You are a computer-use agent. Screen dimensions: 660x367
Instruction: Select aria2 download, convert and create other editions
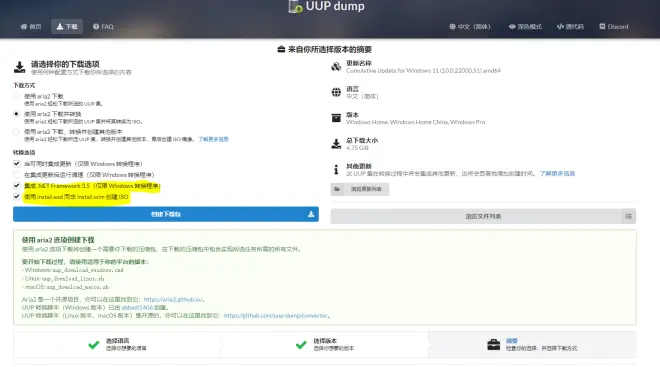[x=16, y=132]
